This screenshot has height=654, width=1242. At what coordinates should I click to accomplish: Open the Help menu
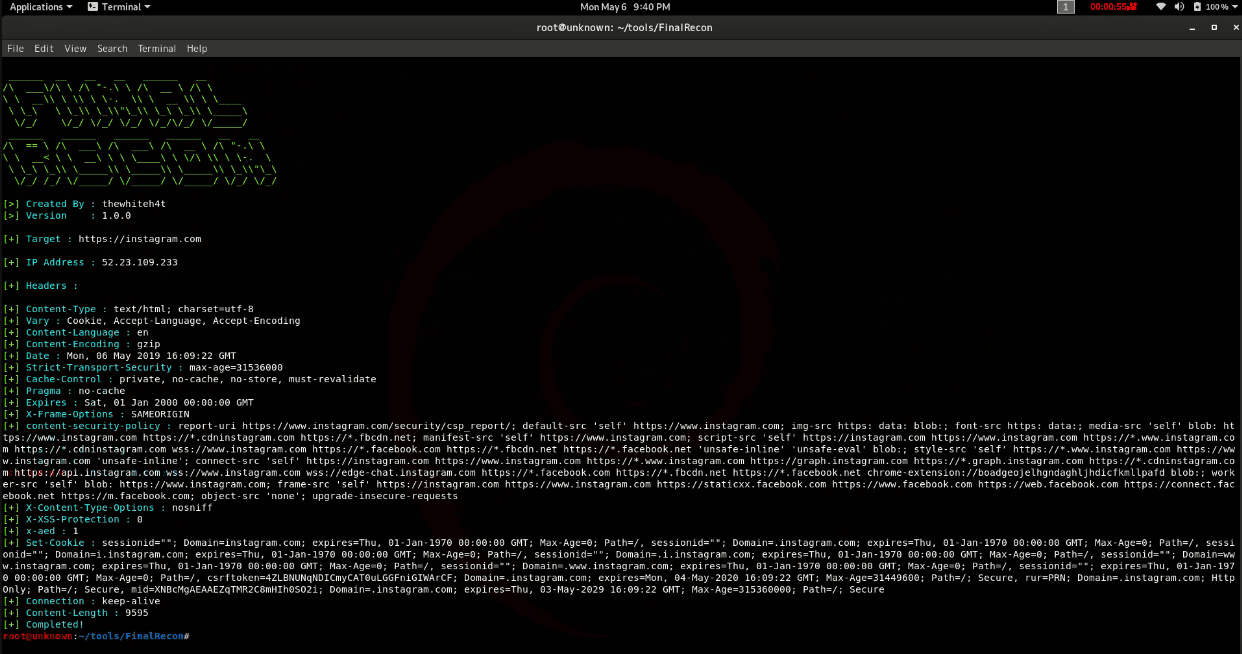pos(197,48)
